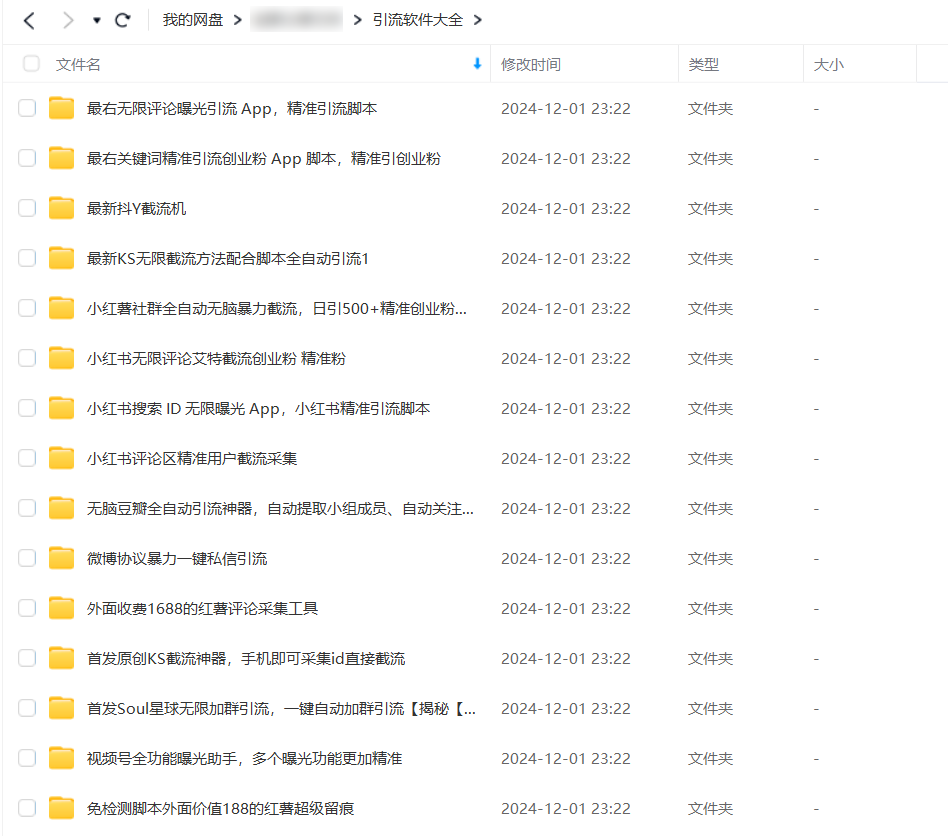Check the box for 无脑豆瓣全自动引流神器
The height and width of the screenshot is (836, 948).
click(27, 508)
